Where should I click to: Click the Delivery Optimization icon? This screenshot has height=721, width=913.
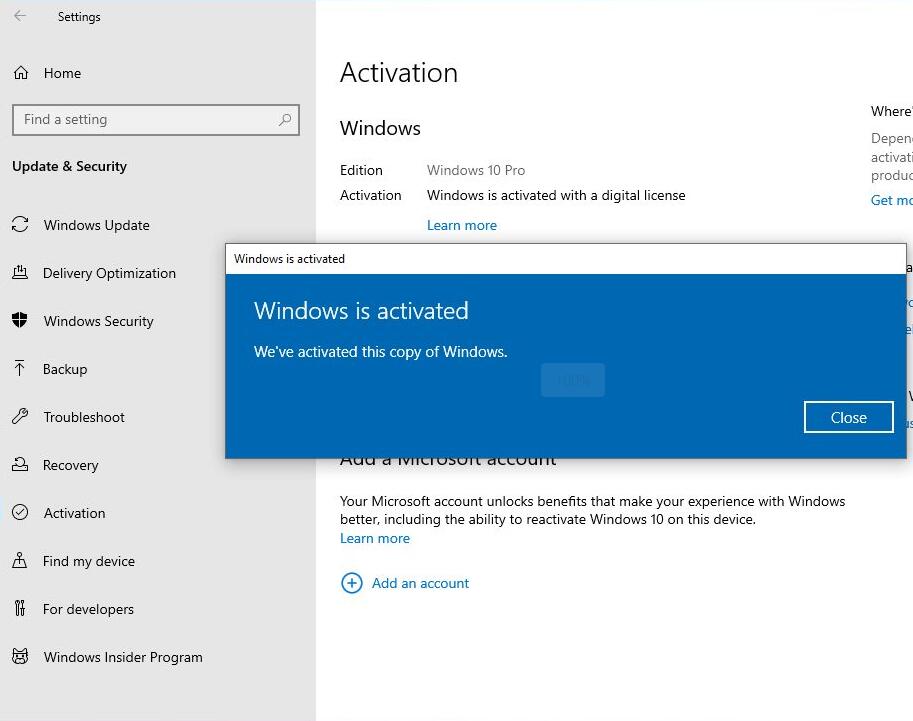[x=20, y=272]
